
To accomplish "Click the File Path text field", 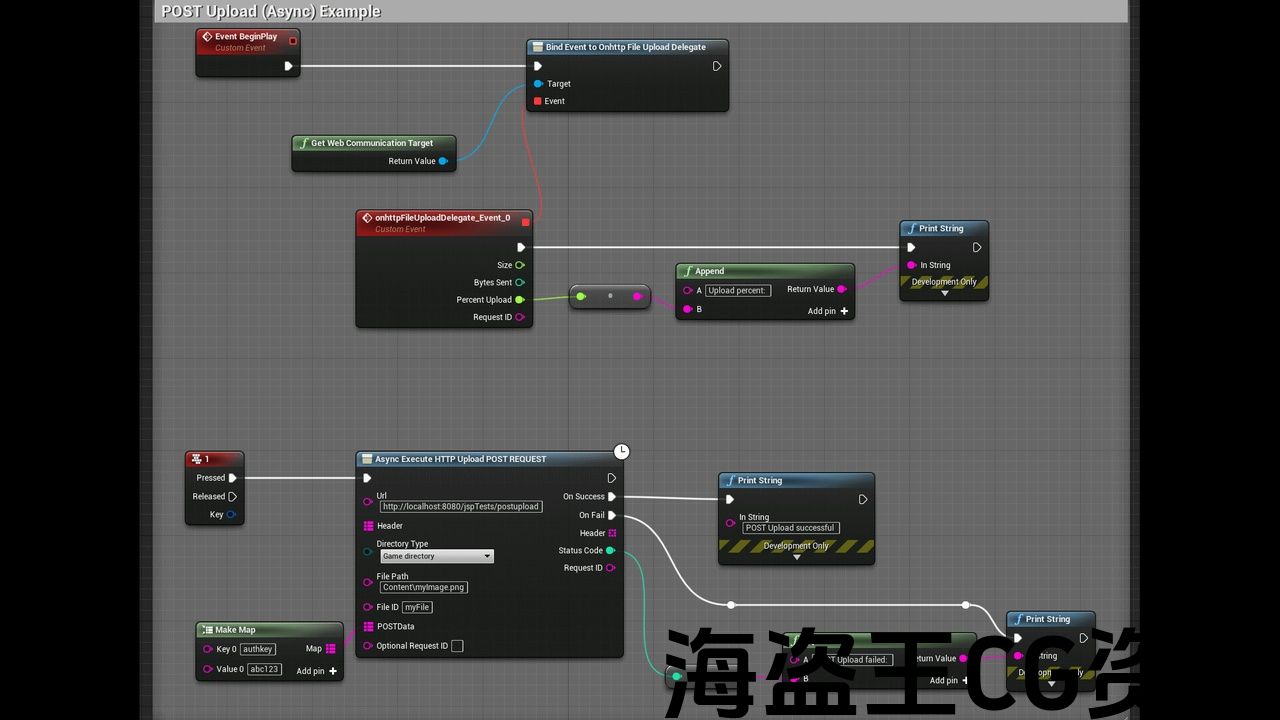I will (x=424, y=588).
